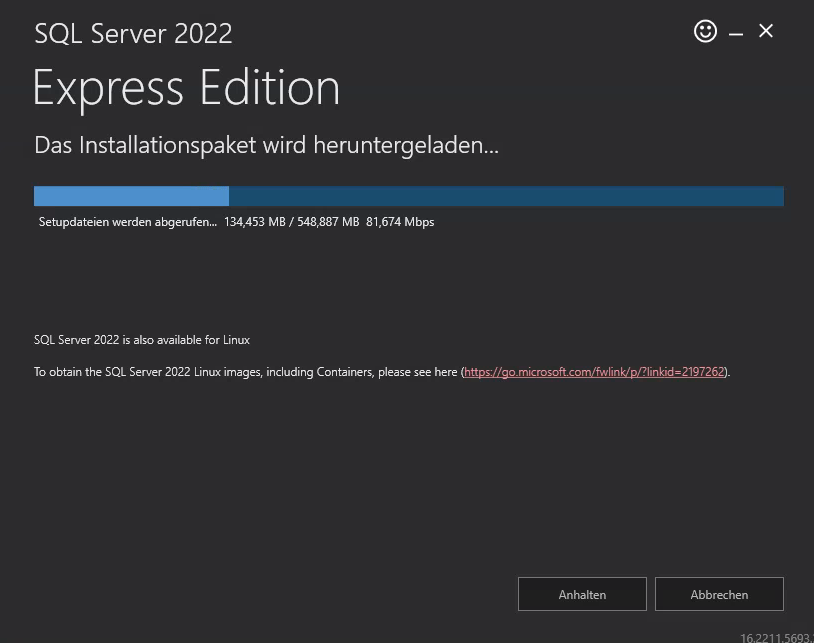This screenshot has width=814, height=643.
Task: Close the SQL Server 2022 installer
Action: click(766, 31)
